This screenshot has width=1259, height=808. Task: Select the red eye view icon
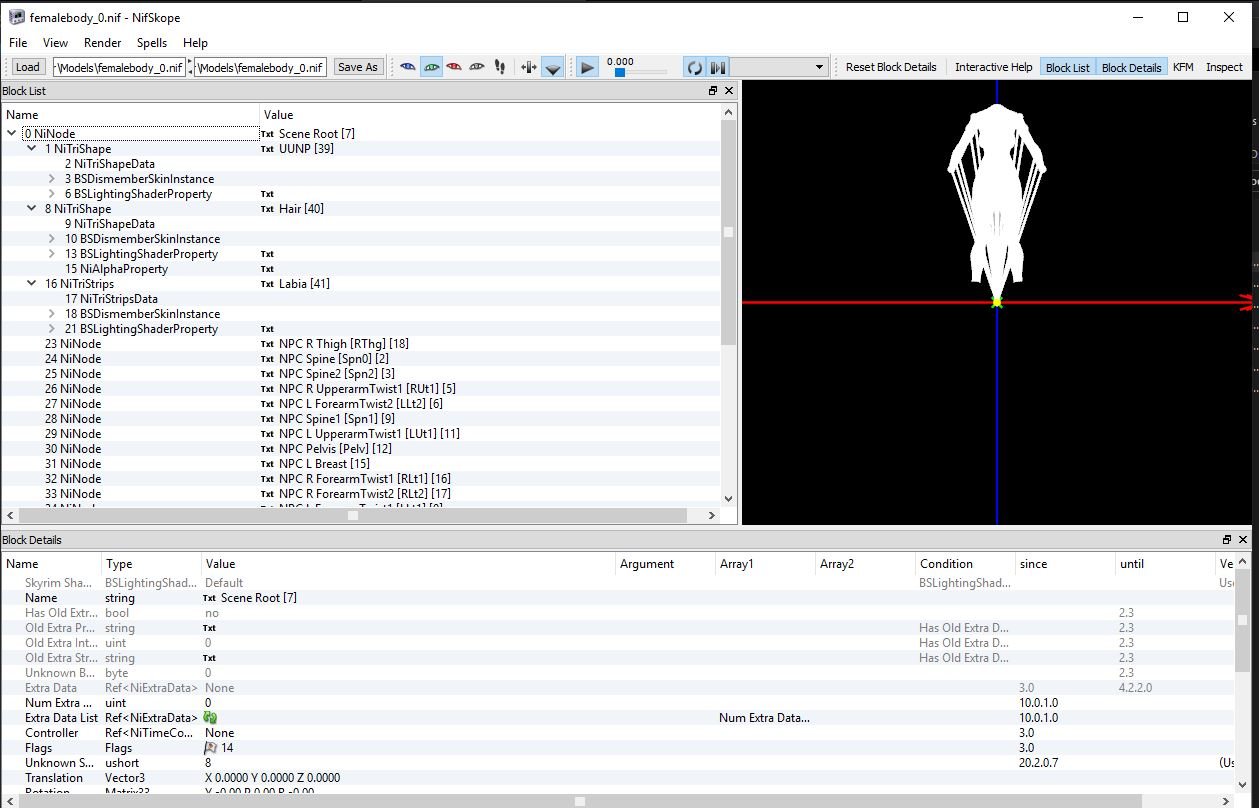coord(454,67)
